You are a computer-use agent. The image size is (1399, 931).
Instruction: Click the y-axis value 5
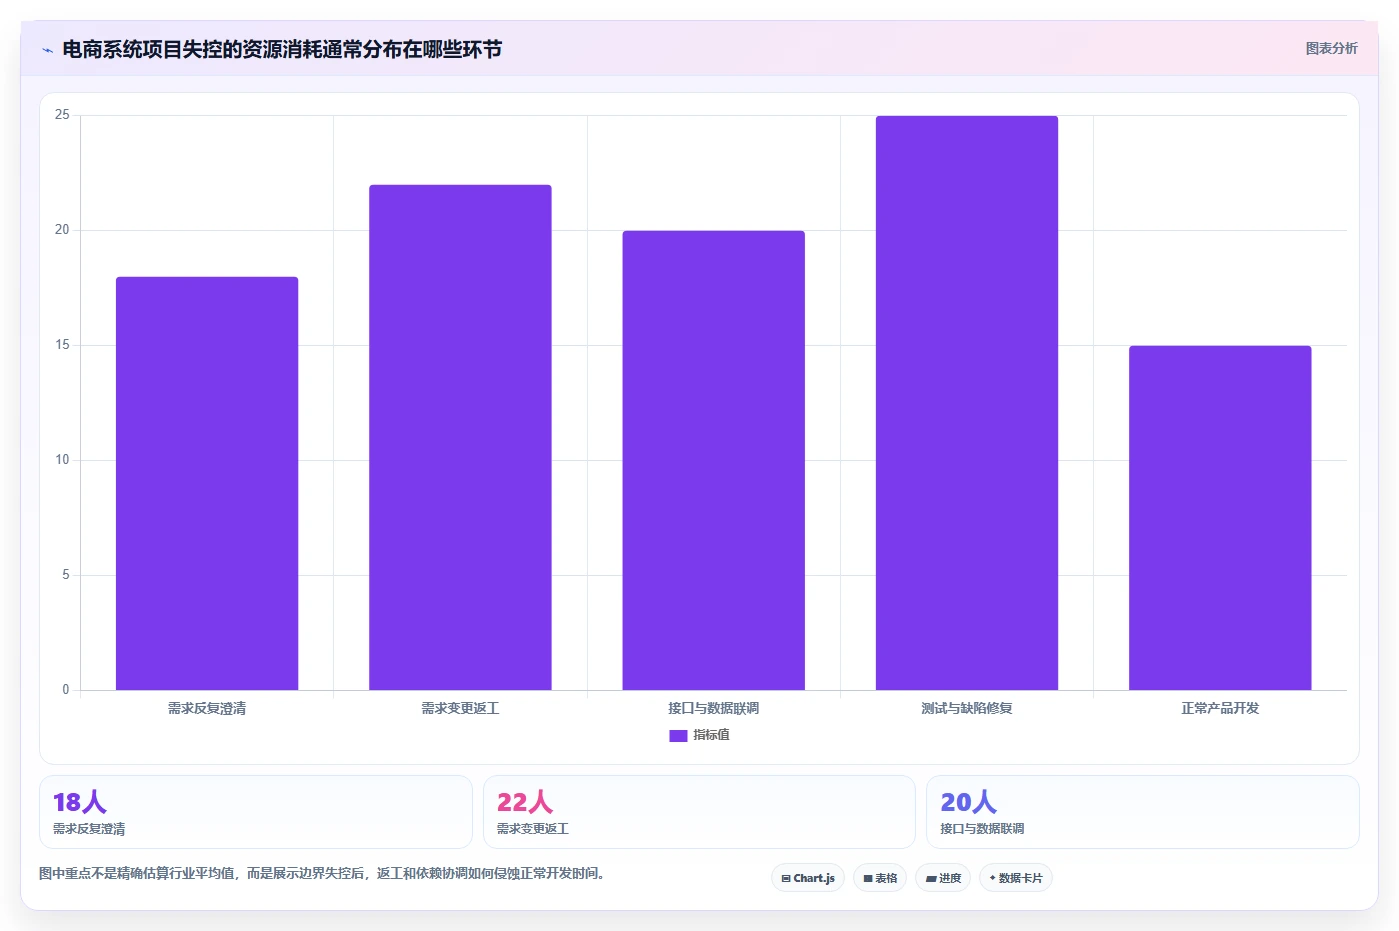pyautogui.click(x=66, y=575)
